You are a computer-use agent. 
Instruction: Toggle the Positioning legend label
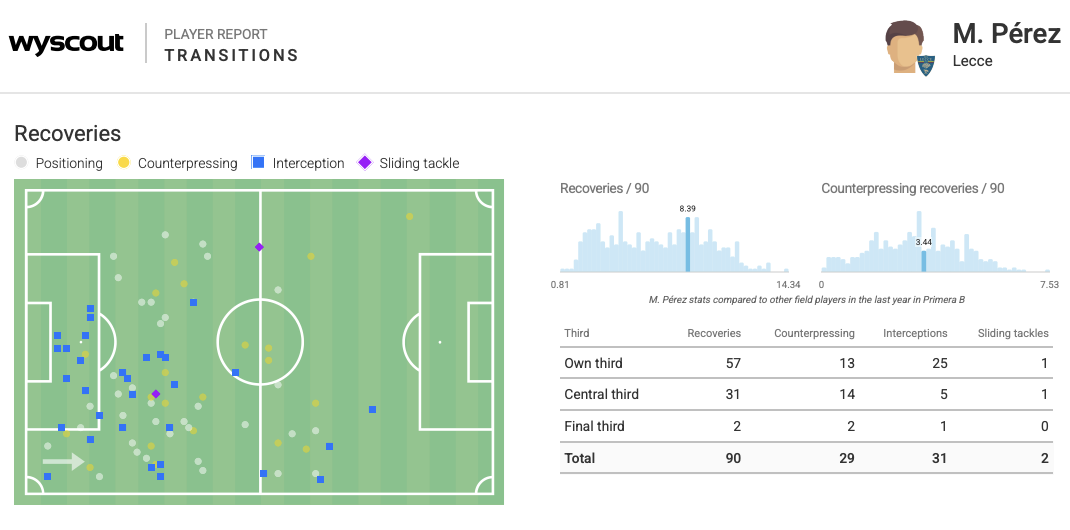(69, 163)
